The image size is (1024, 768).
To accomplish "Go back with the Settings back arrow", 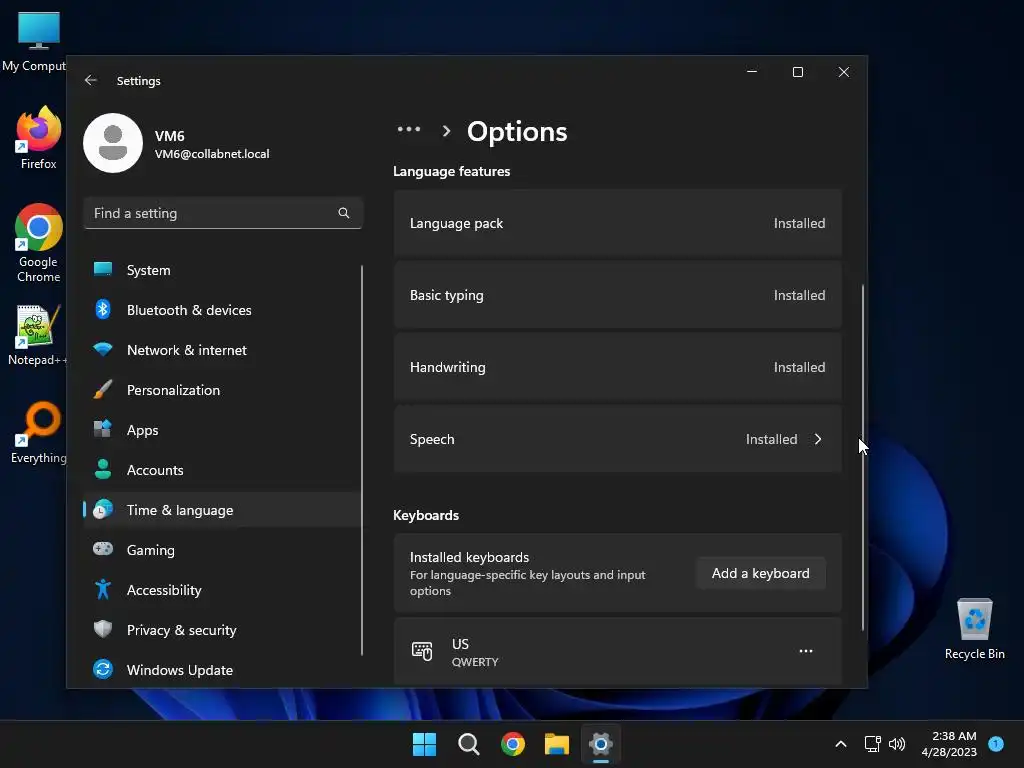I will (91, 80).
